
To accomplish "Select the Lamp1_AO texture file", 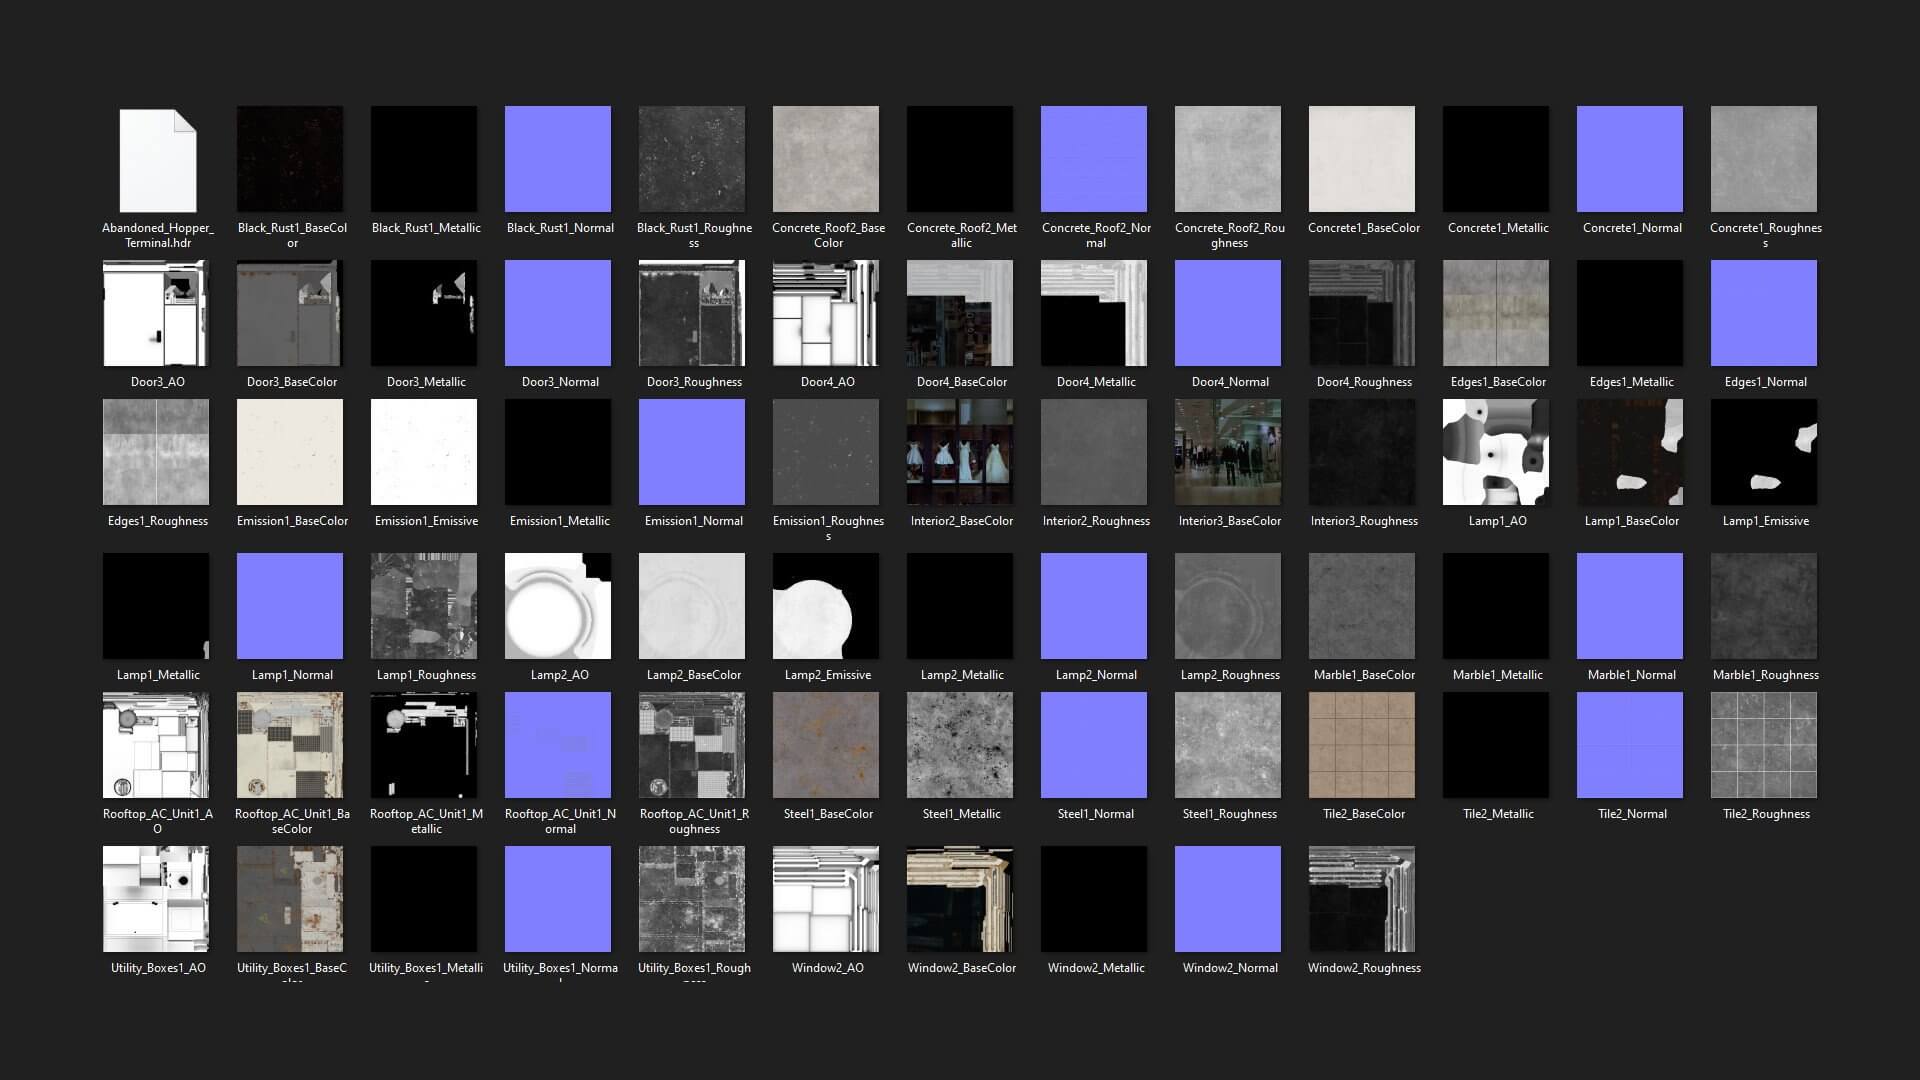I will [1496, 452].
